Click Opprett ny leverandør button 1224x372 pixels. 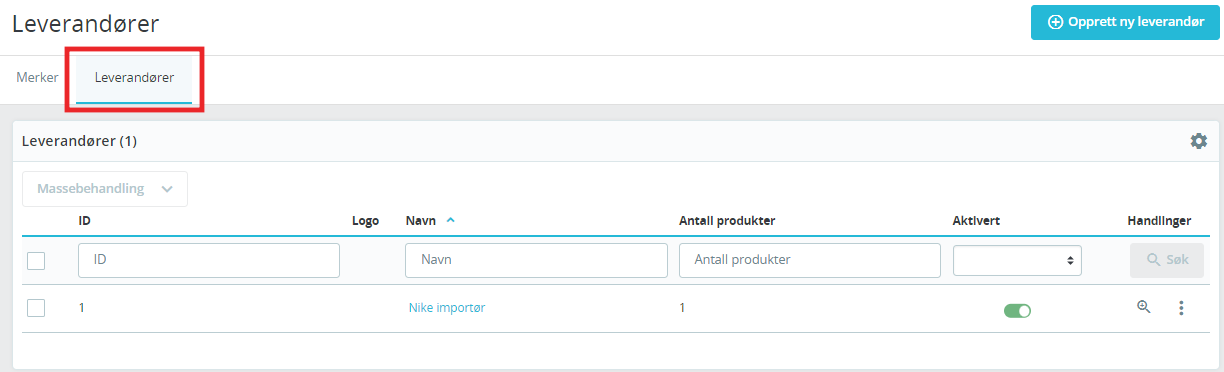pyautogui.click(x=1126, y=22)
